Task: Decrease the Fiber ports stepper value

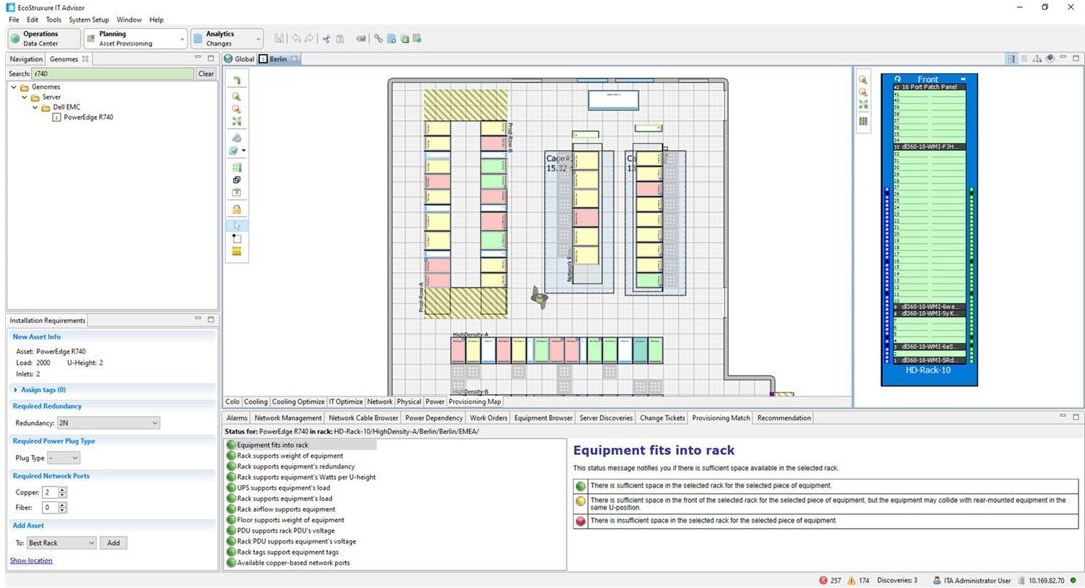Action: (63, 510)
